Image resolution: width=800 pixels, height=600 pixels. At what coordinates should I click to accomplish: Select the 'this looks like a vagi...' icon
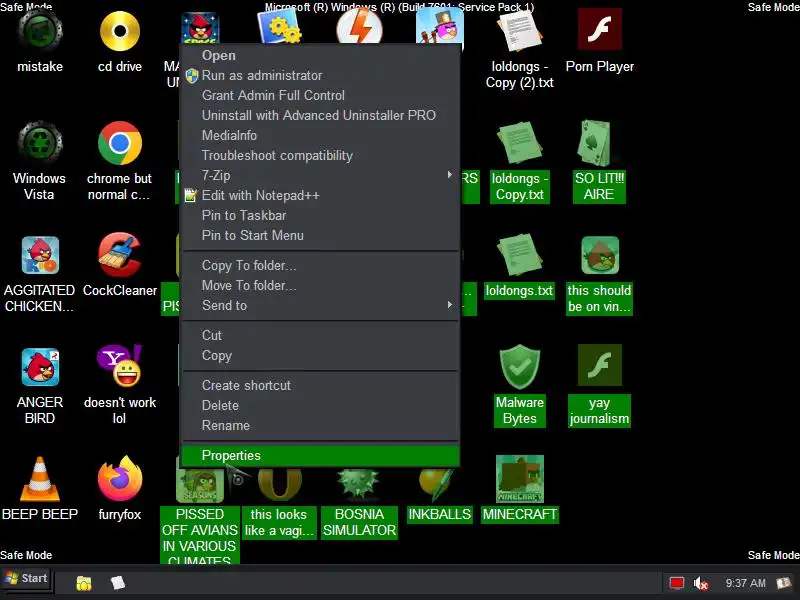[x=280, y=485]
